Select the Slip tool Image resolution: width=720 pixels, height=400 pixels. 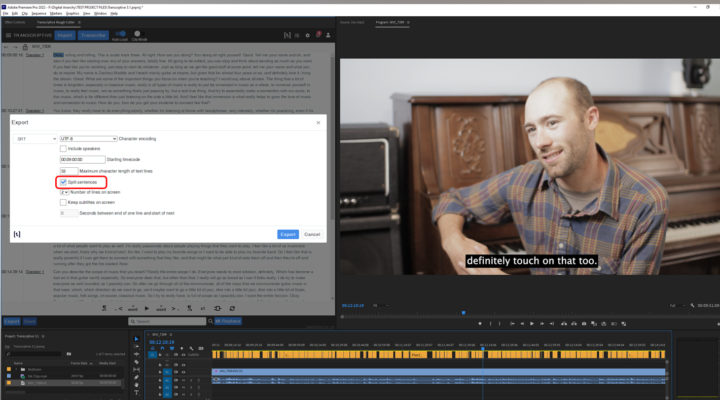(x=136, y=370)
